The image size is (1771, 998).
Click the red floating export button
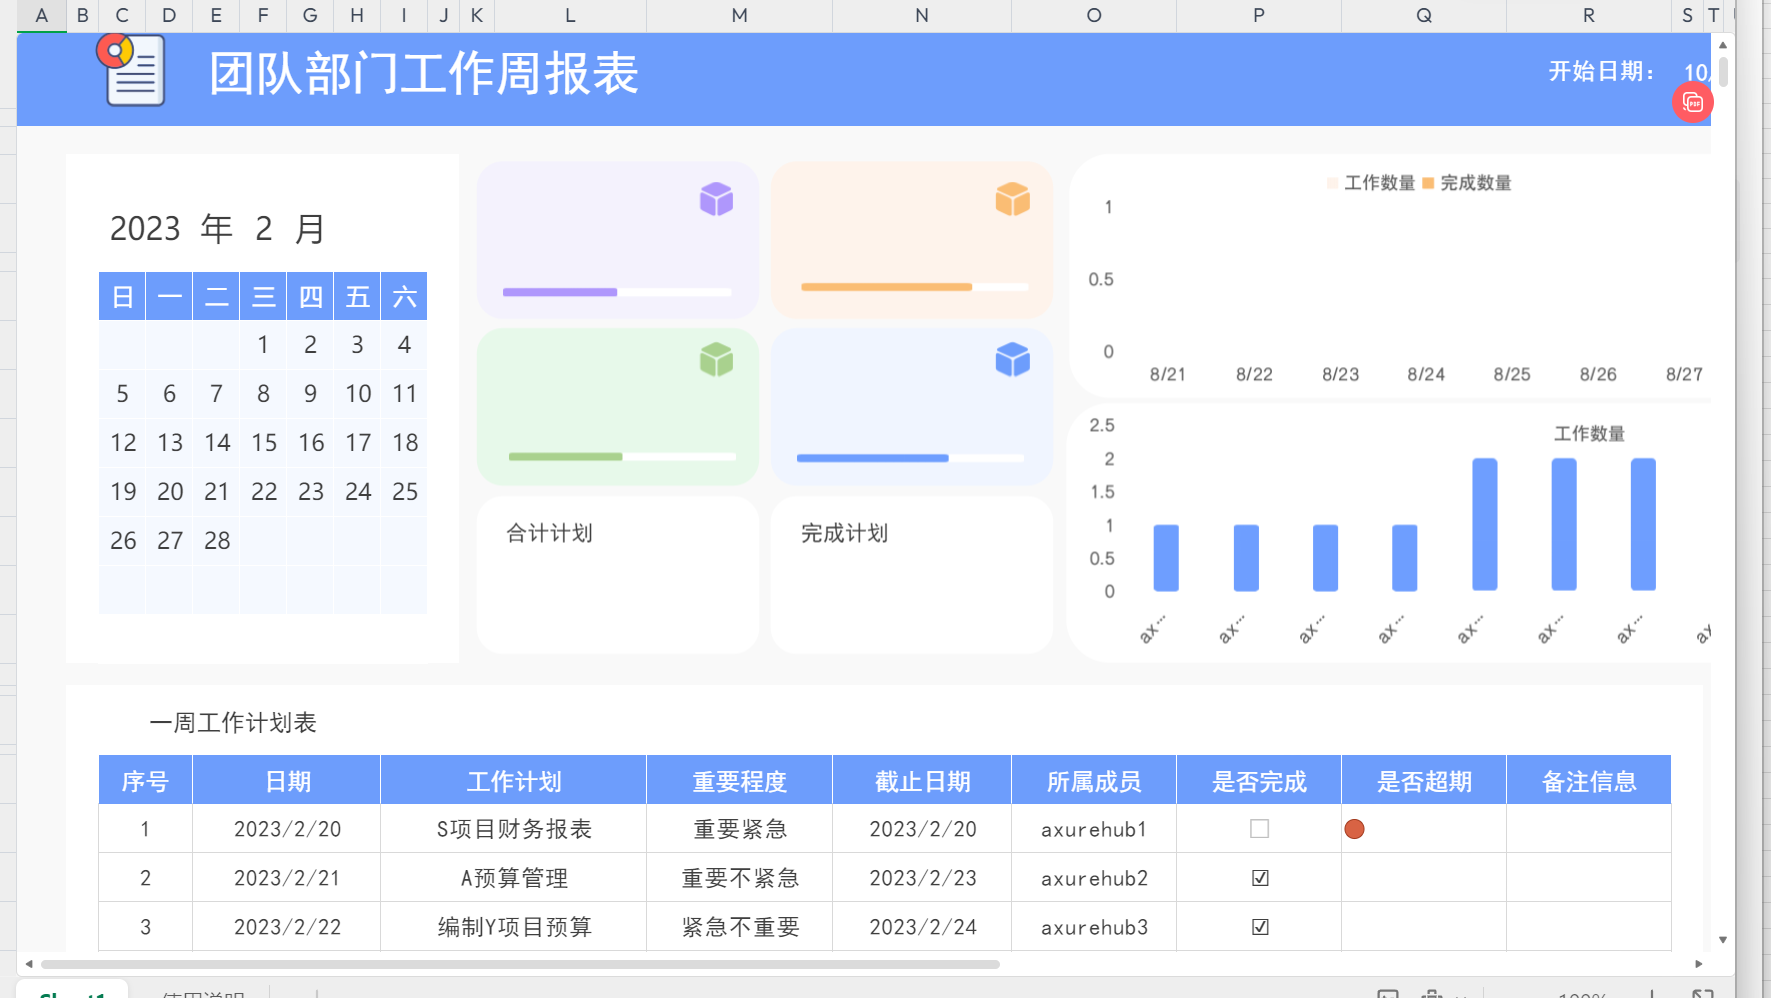click(1692, 102)
